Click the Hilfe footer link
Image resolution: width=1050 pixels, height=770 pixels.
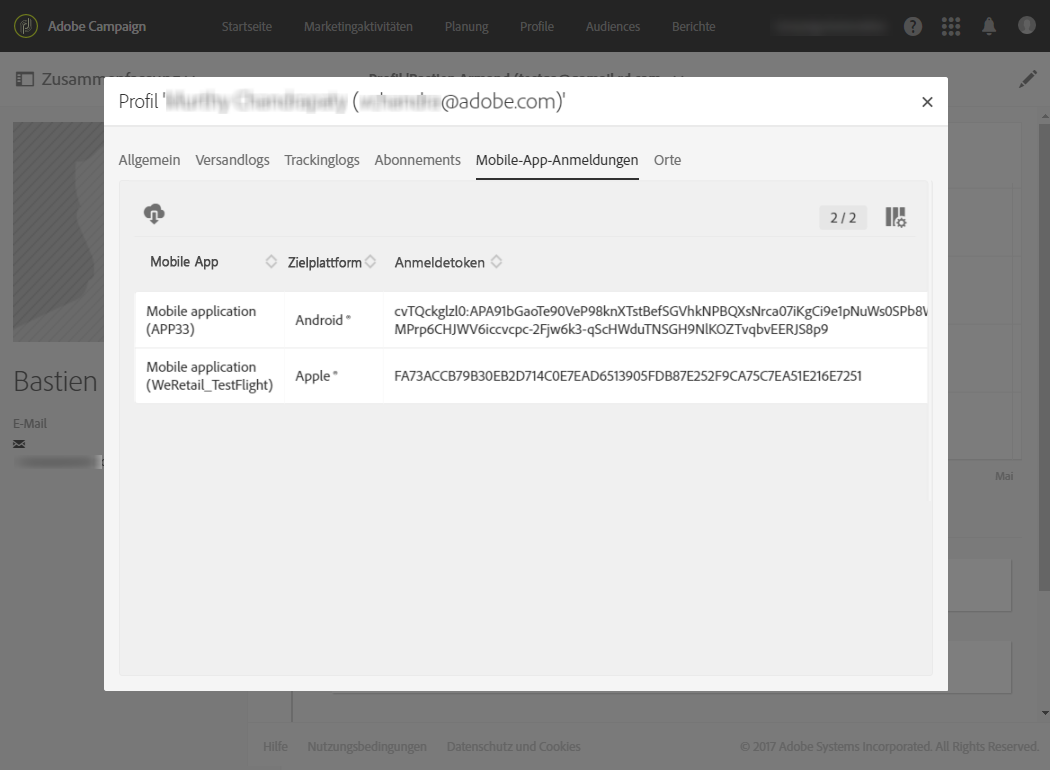point(275,747)
